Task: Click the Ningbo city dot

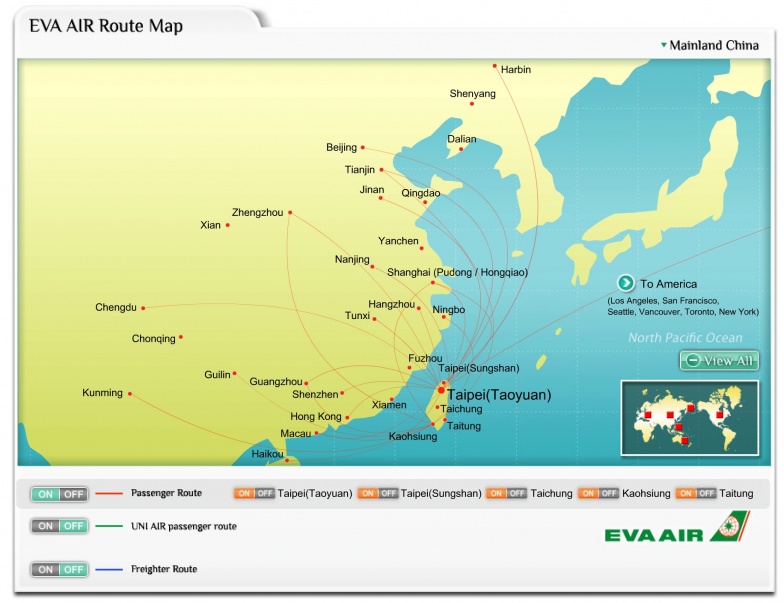Action: [x=444, y=316]
